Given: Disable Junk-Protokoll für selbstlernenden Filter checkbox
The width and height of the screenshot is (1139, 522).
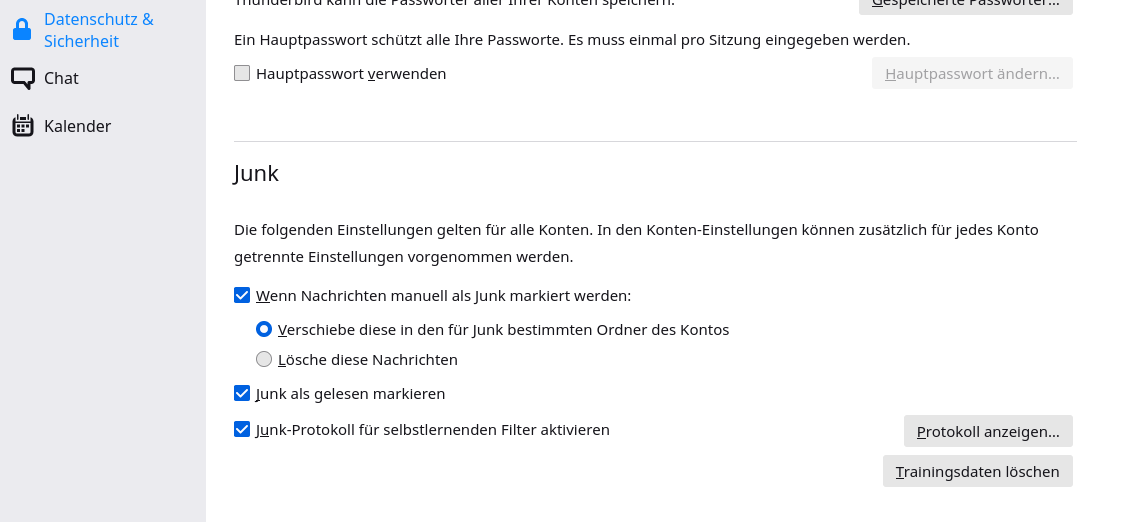Looking at the screenshot, I should pyautogui.click(x=242, y=429).
